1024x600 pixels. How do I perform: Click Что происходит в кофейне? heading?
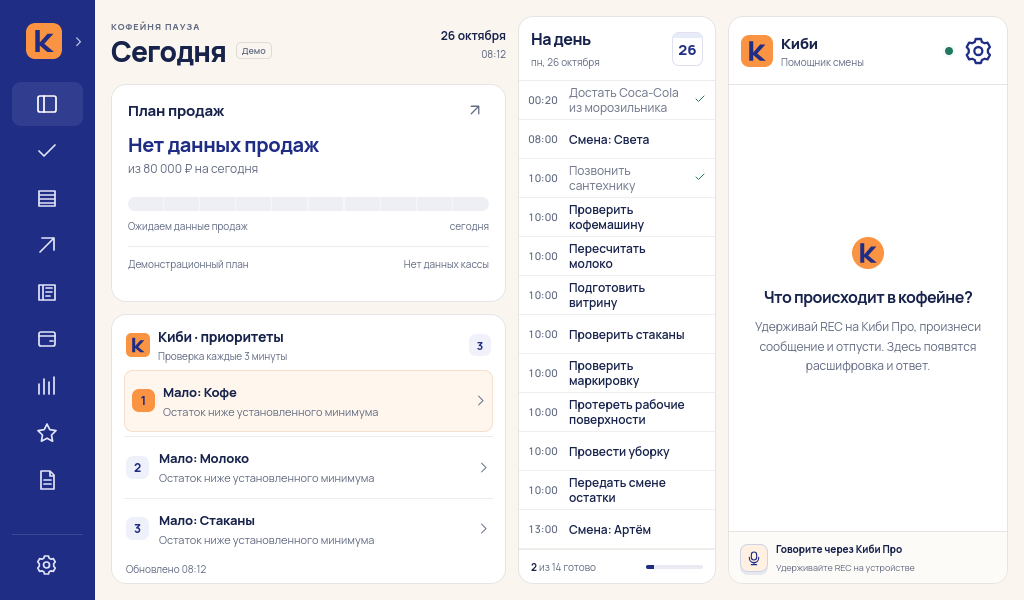click(x=868, y=298)
